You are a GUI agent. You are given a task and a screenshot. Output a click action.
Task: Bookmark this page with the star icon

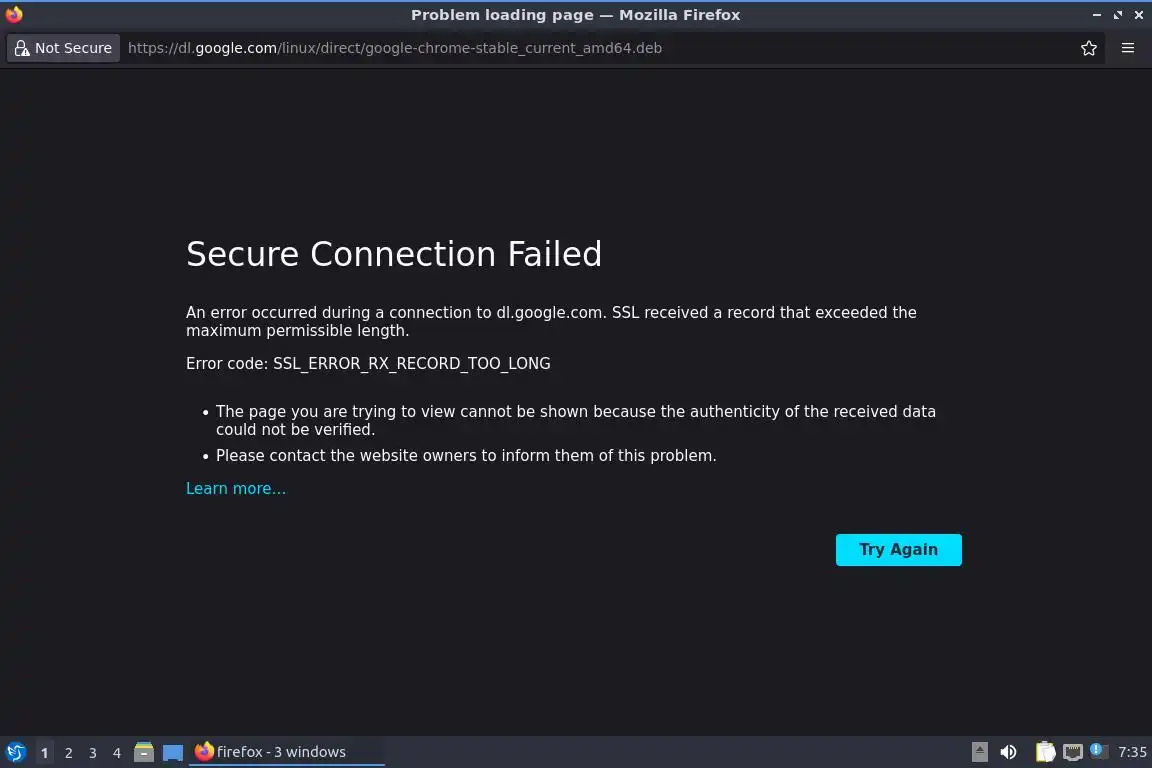[1089, 48]
